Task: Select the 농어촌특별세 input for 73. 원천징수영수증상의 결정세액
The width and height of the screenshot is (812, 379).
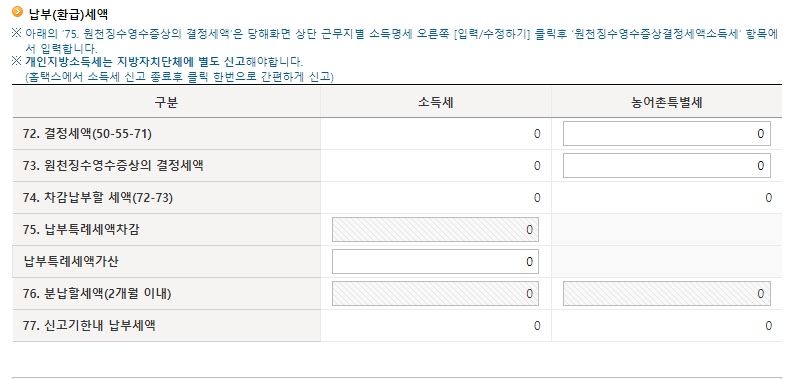Action: 666,166
